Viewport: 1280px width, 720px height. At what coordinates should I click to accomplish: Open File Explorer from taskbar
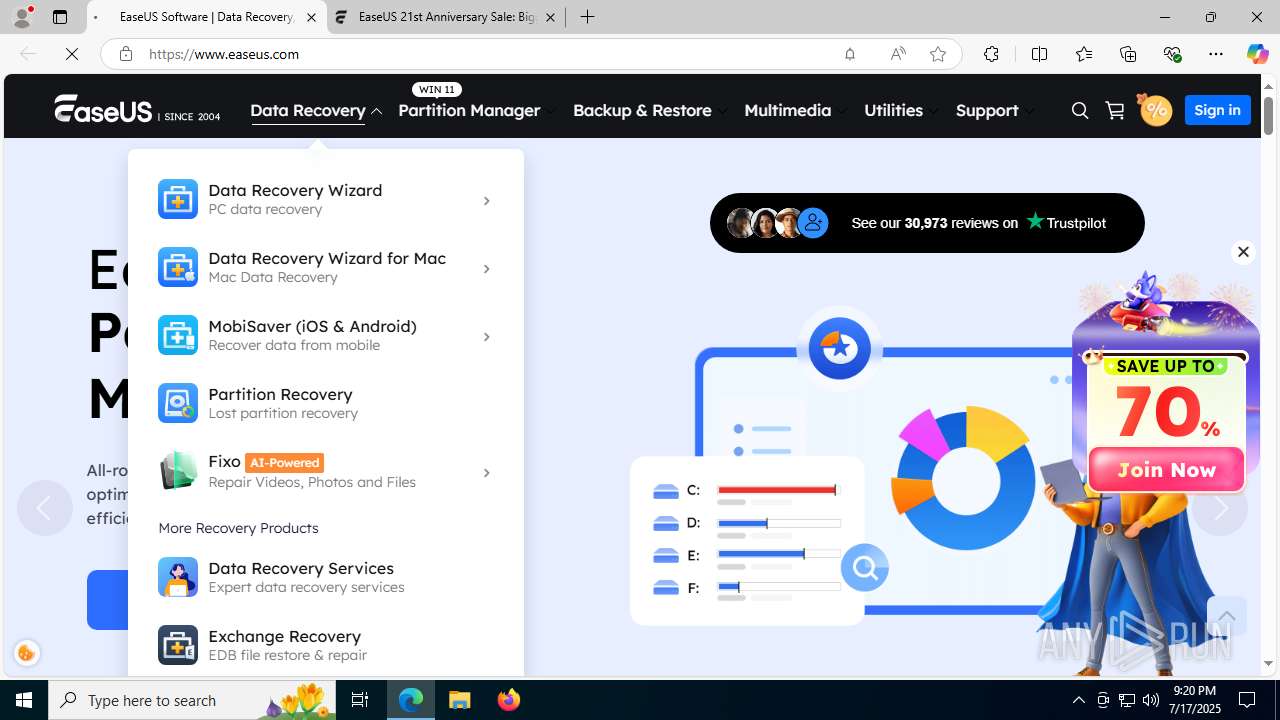coord(460,700)
